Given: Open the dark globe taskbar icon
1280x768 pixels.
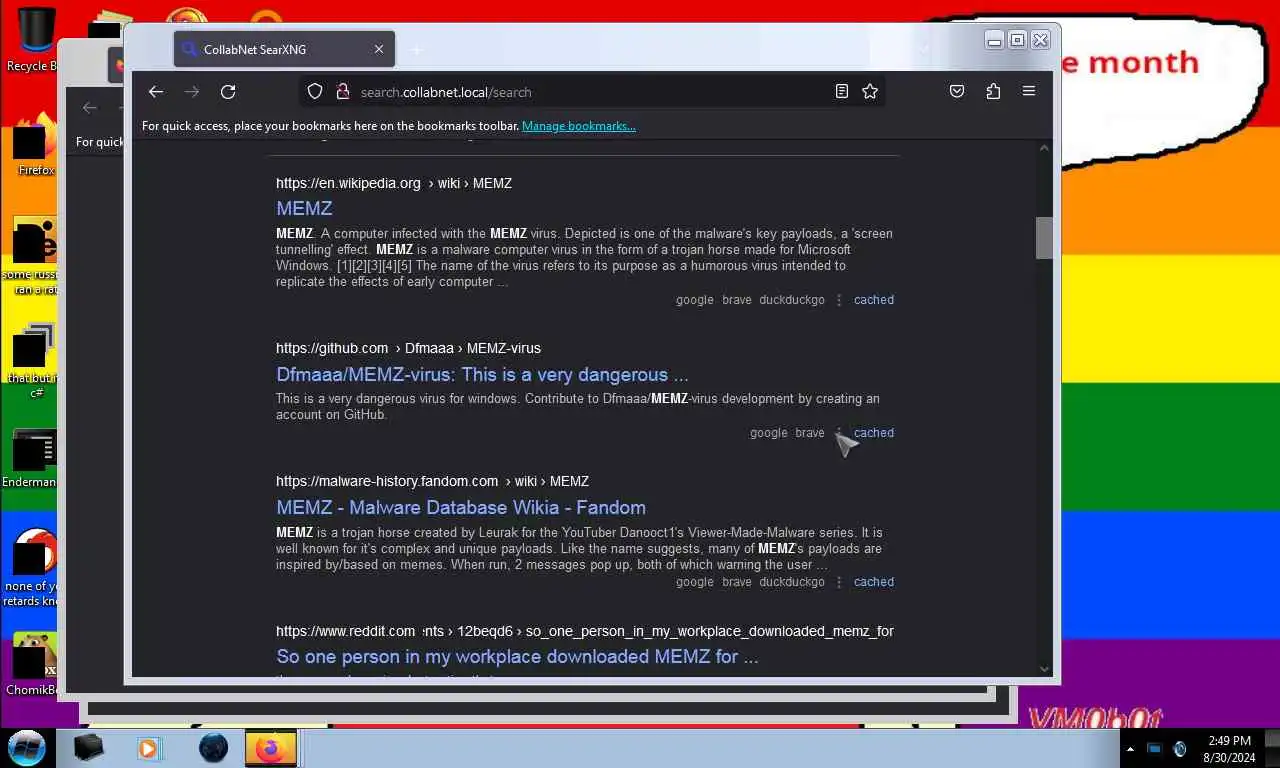Looking at the screenshot, I should click(x=213, y=748).
